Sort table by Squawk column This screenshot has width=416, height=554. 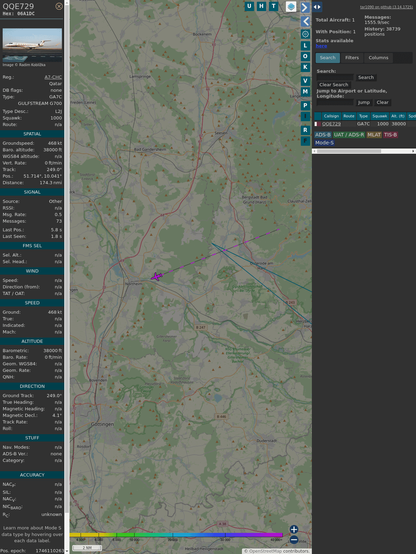tap(380, 116)
